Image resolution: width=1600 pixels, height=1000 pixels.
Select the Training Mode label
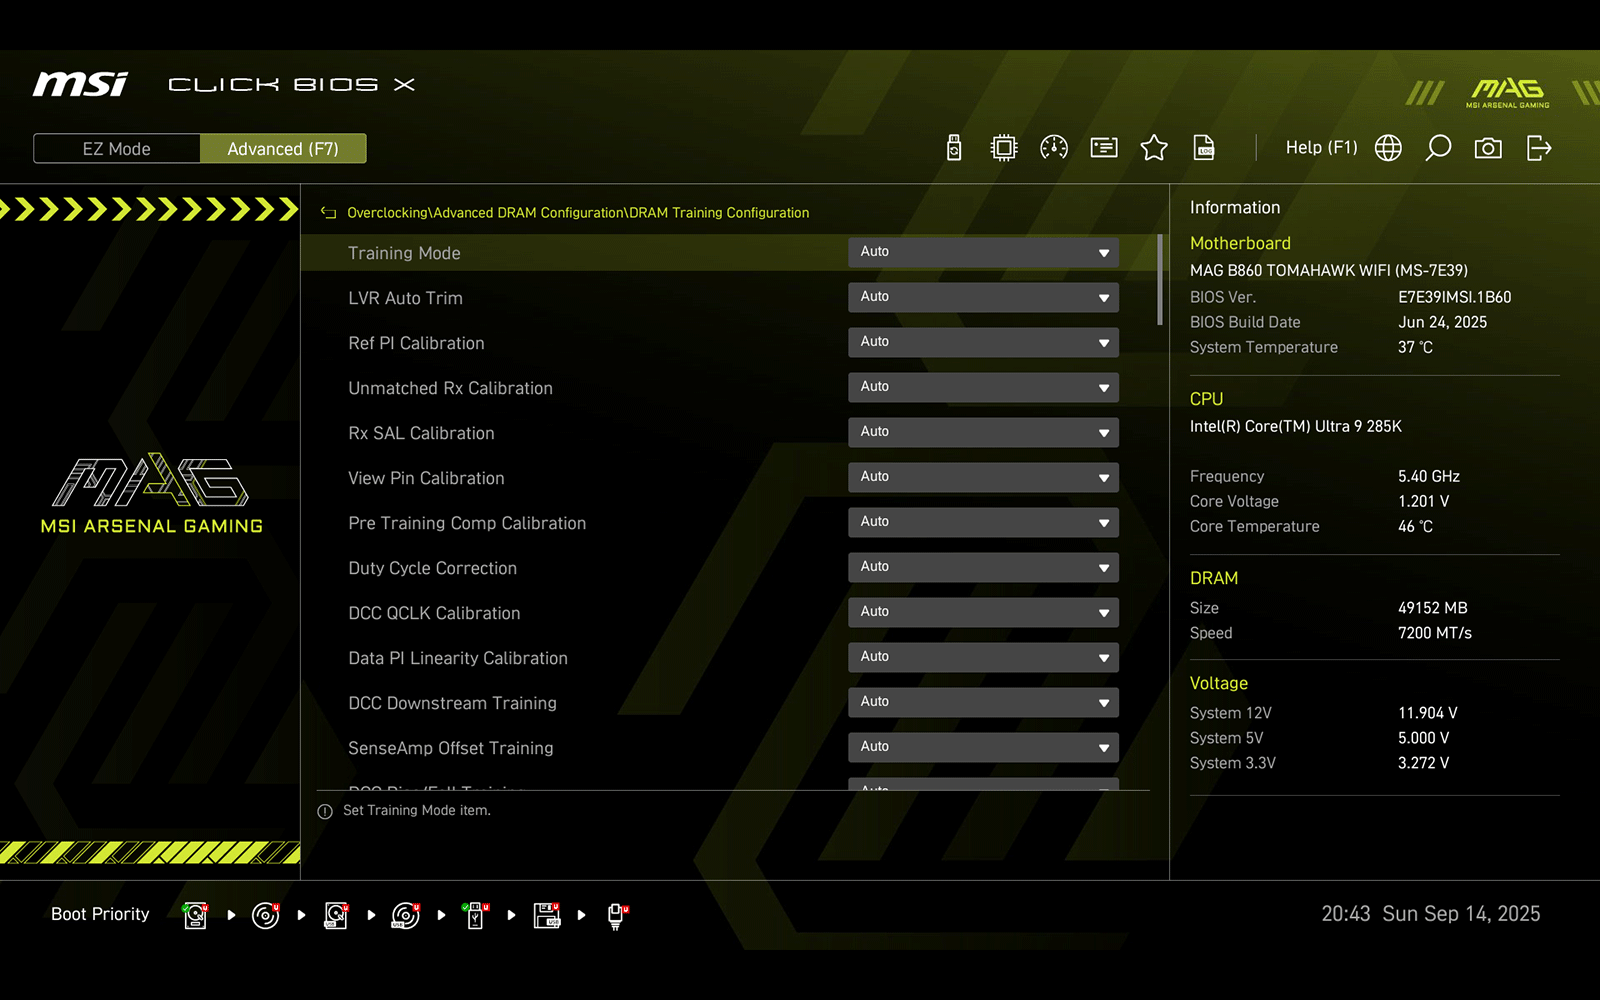pyautogui.click(x=404, y=253)
